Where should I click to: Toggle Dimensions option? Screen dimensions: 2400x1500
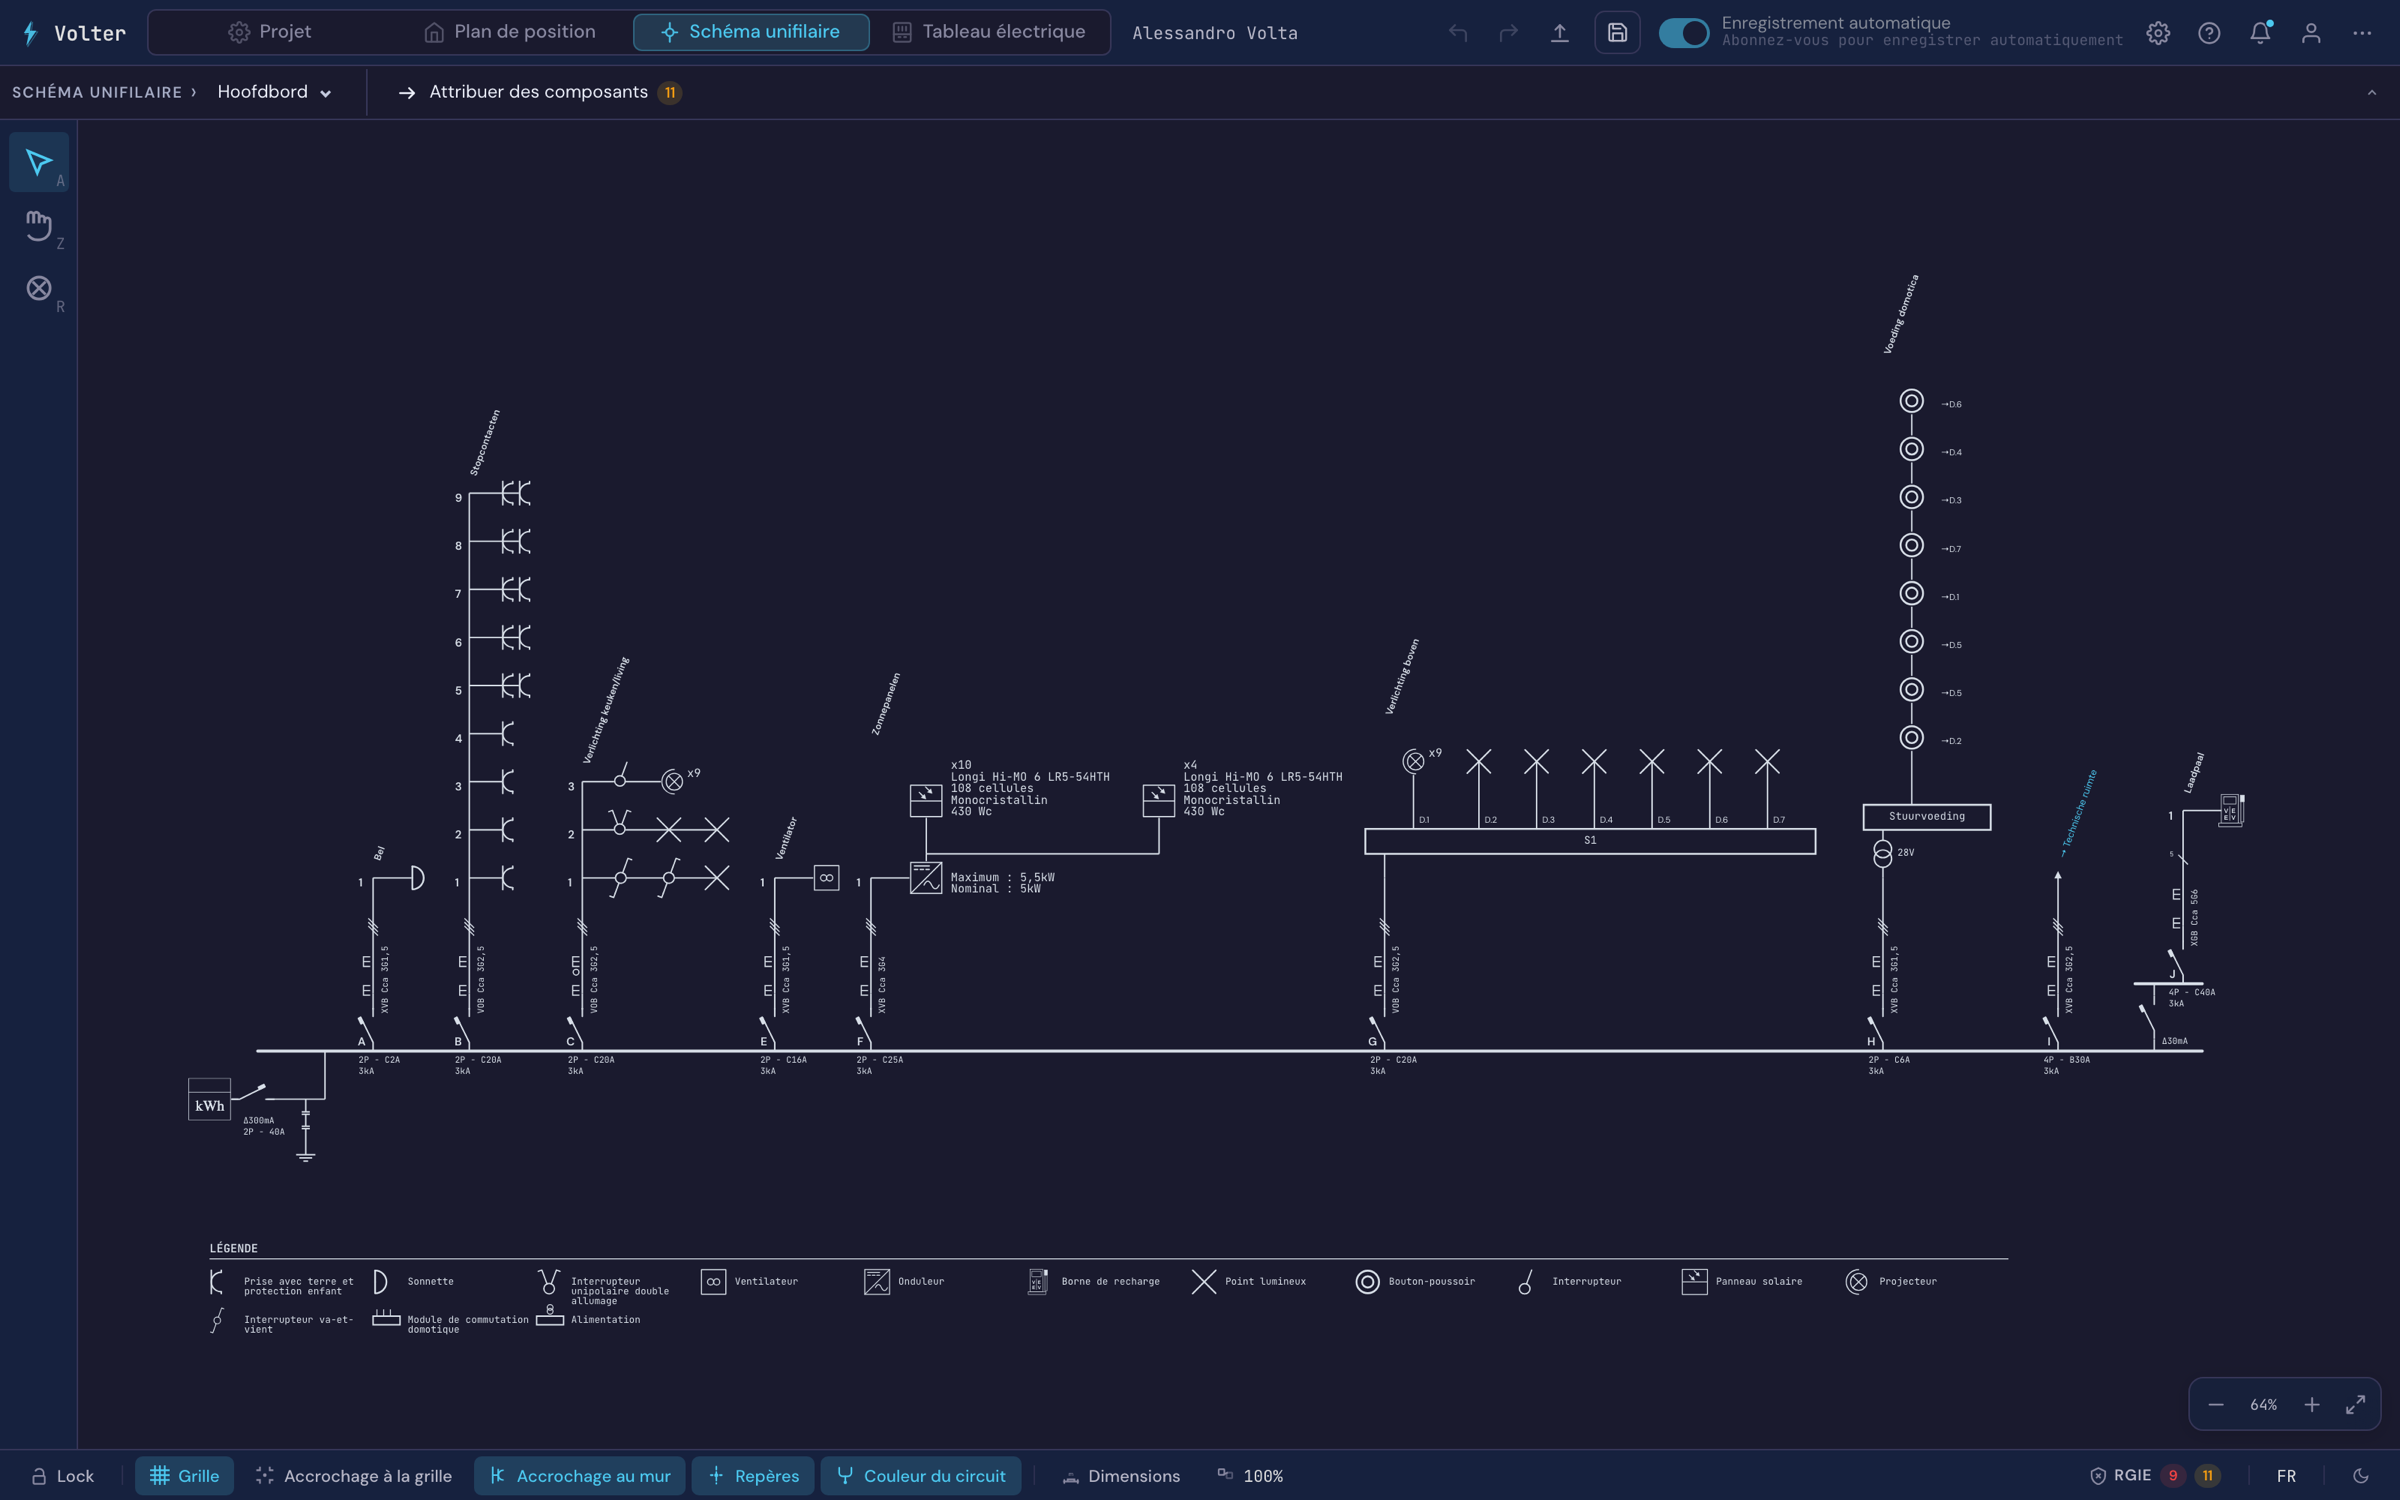(1120, 1476)
